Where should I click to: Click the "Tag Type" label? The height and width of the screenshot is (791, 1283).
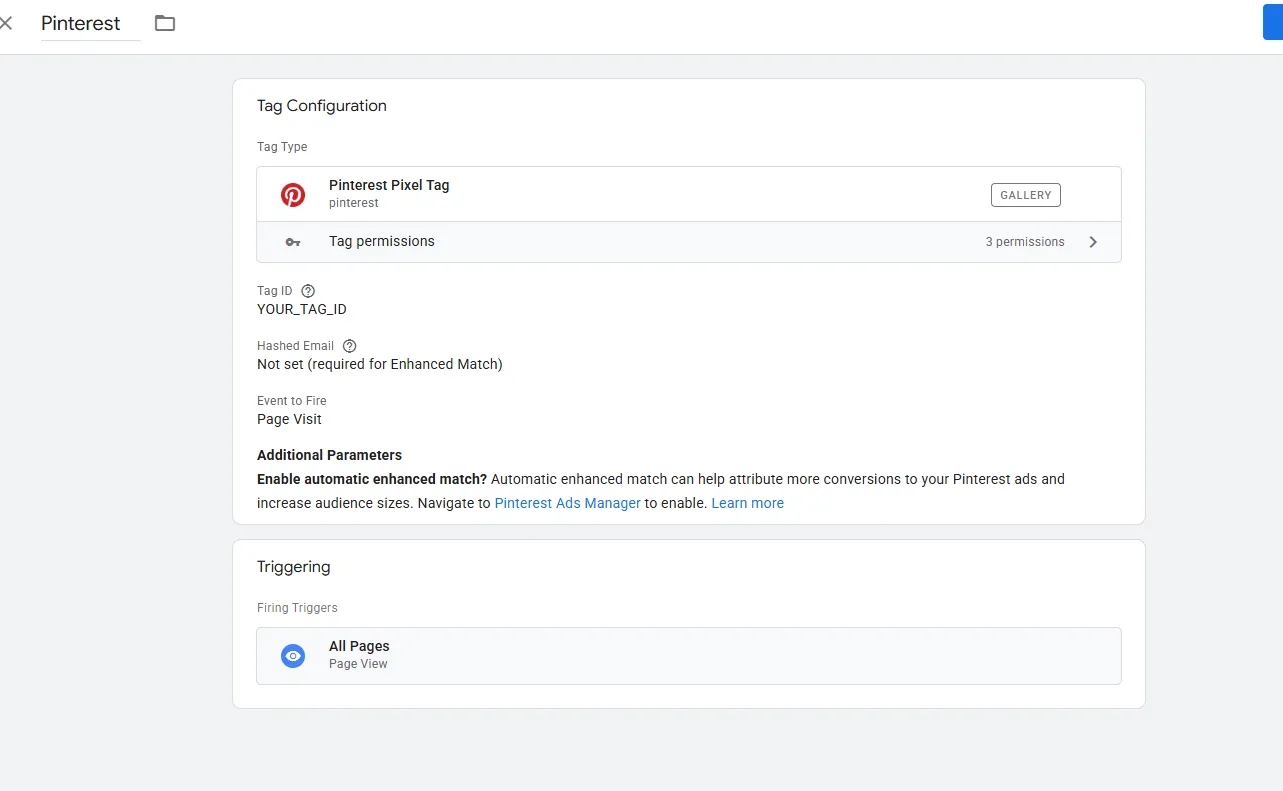tap(282, 147)
